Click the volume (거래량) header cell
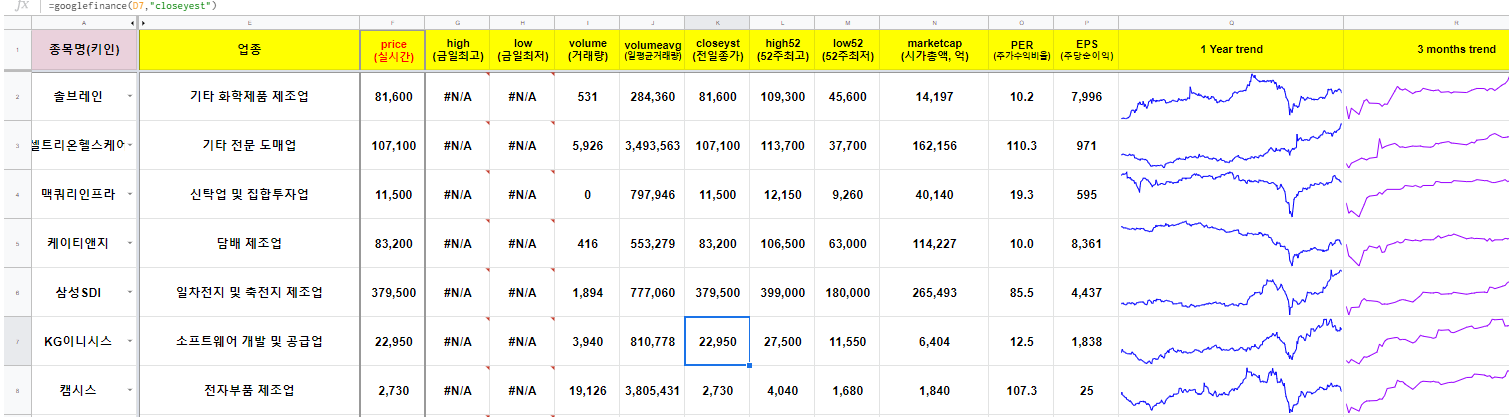 [587, 50]
